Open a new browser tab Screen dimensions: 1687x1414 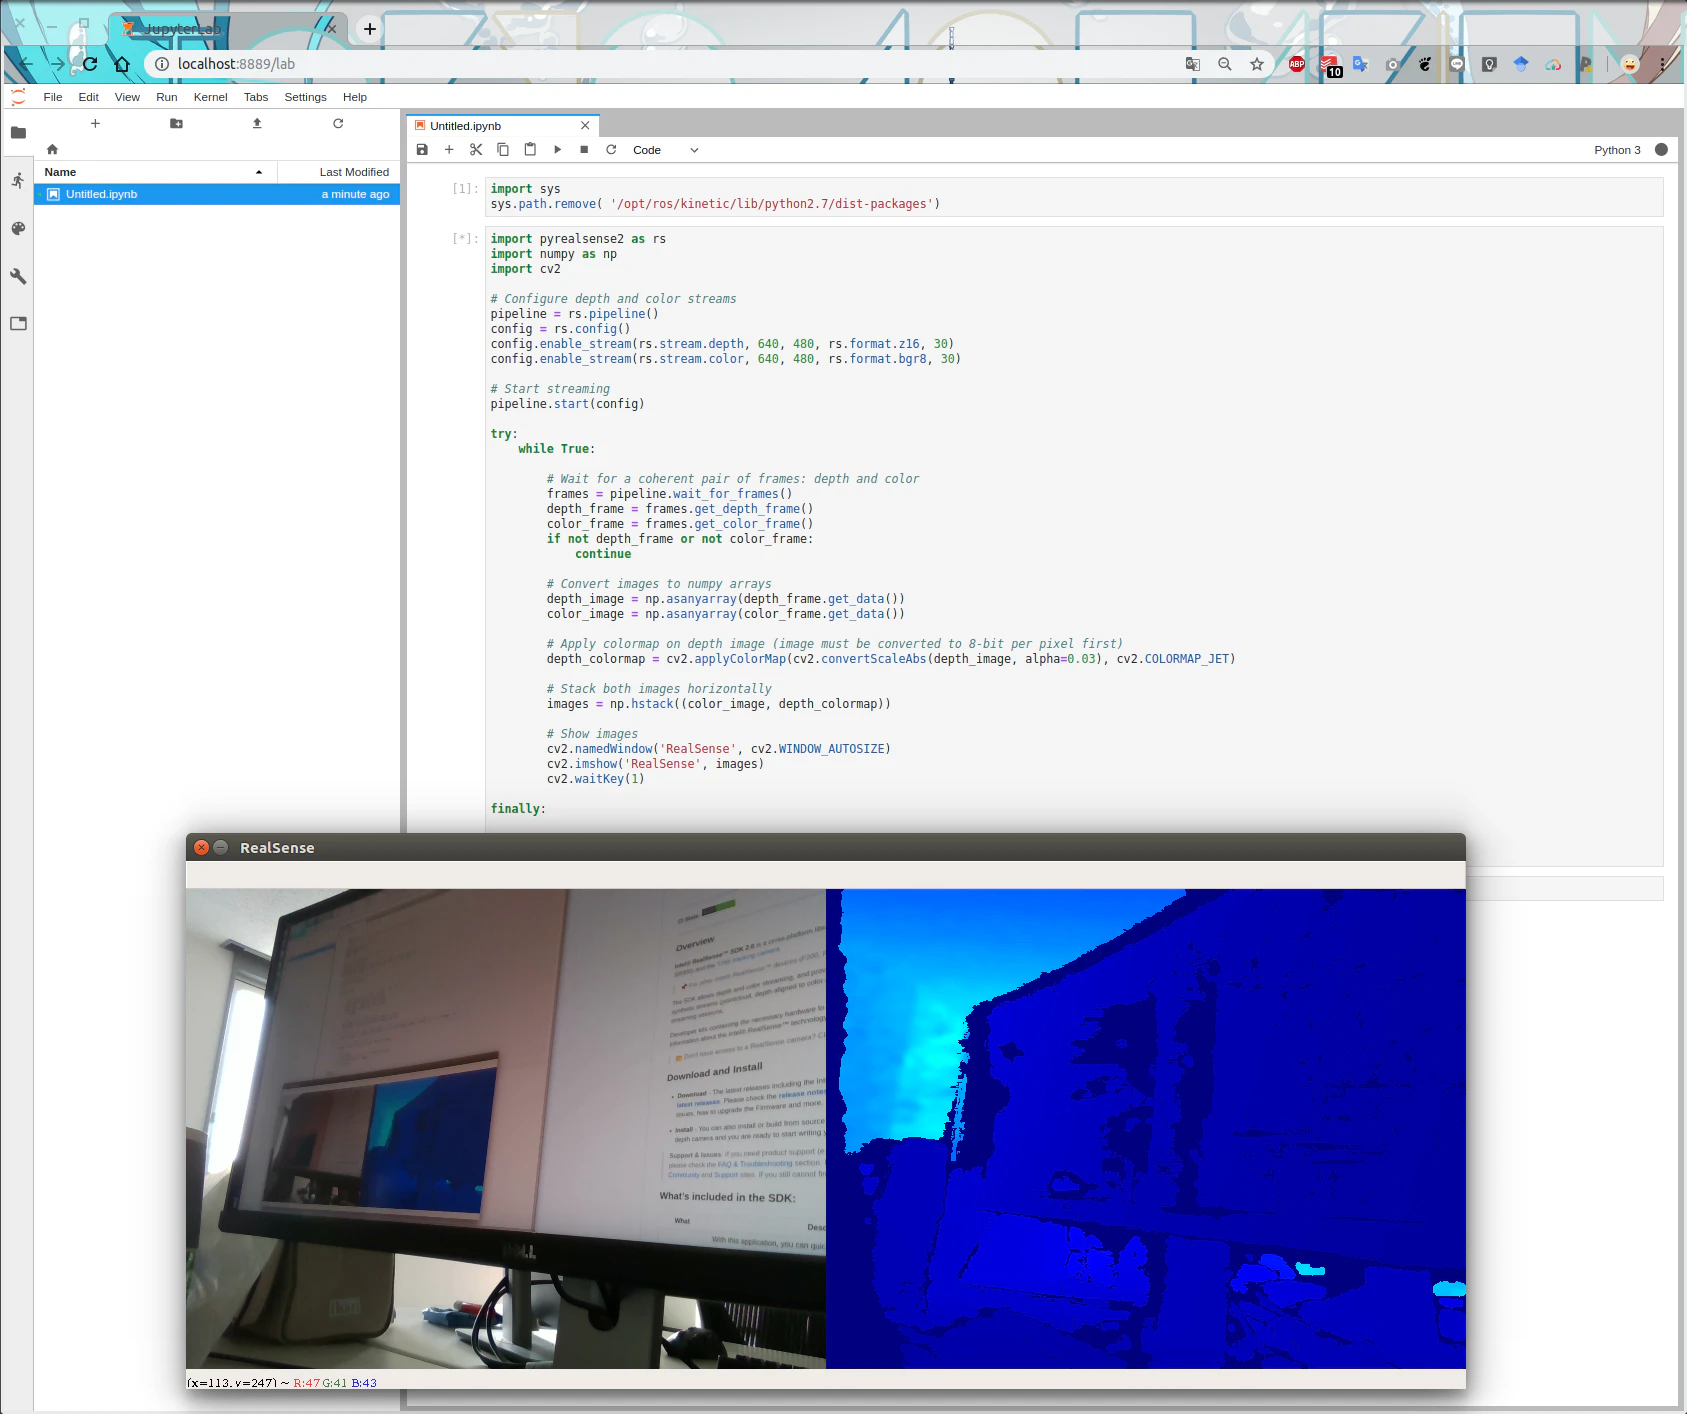[x=370, y=29]
